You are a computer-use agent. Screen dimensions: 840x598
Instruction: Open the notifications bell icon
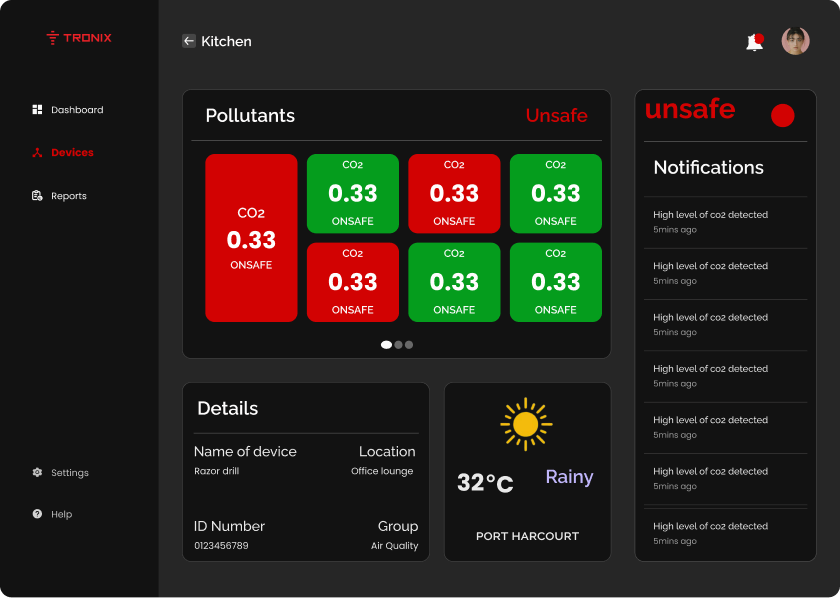pos(754,42)
